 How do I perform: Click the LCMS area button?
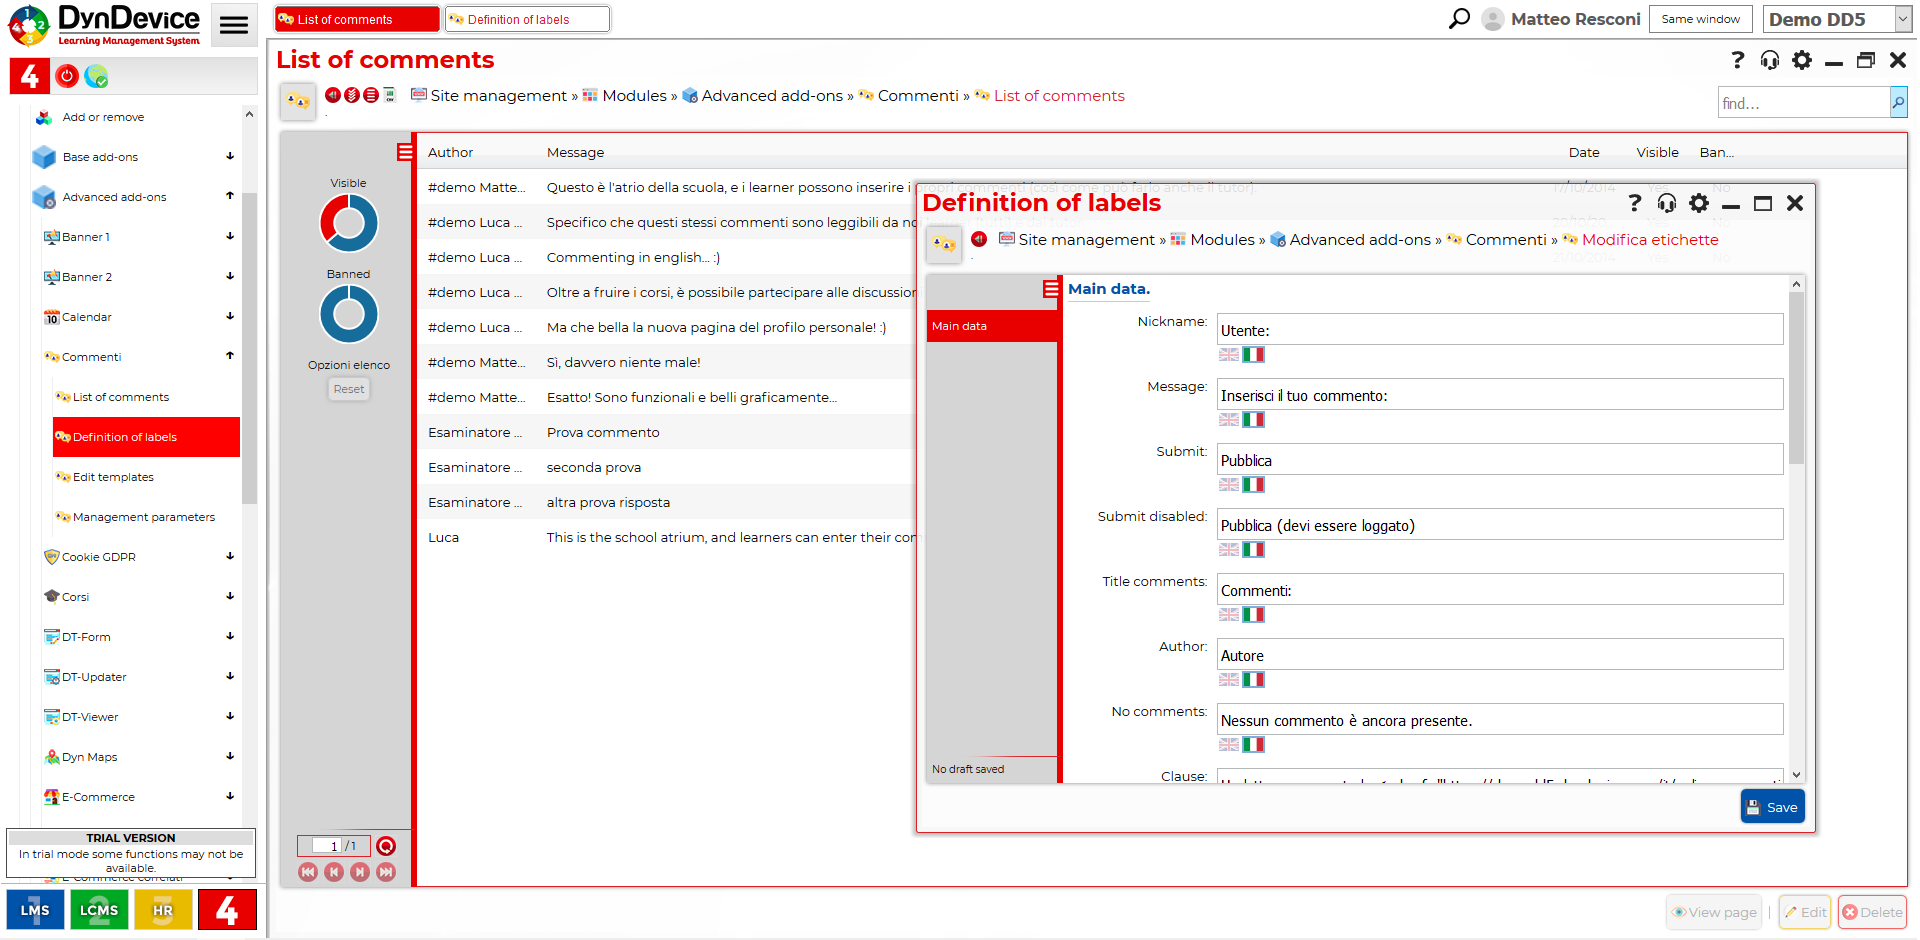coord(99,909)
